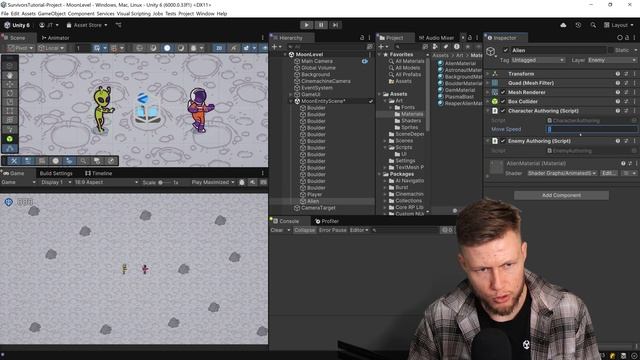The height and width of the screenshot is (360, 640).
Task: Click the Move Speed input field
Action: [592, 129]
